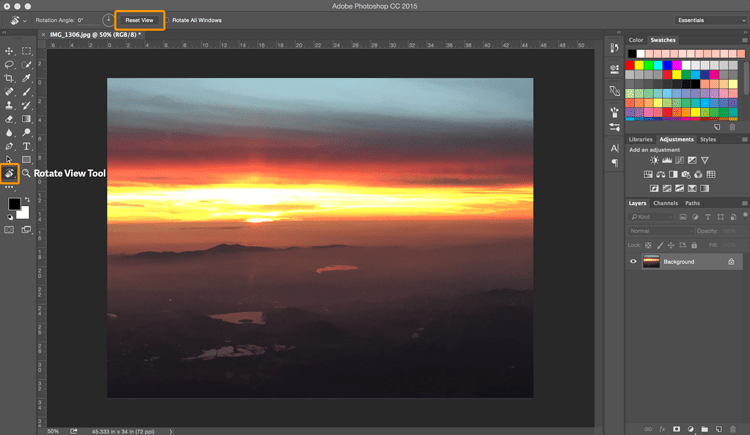Switch to the Paths tab
Viewport: 750px width, 435px height.
pos(692,203)
